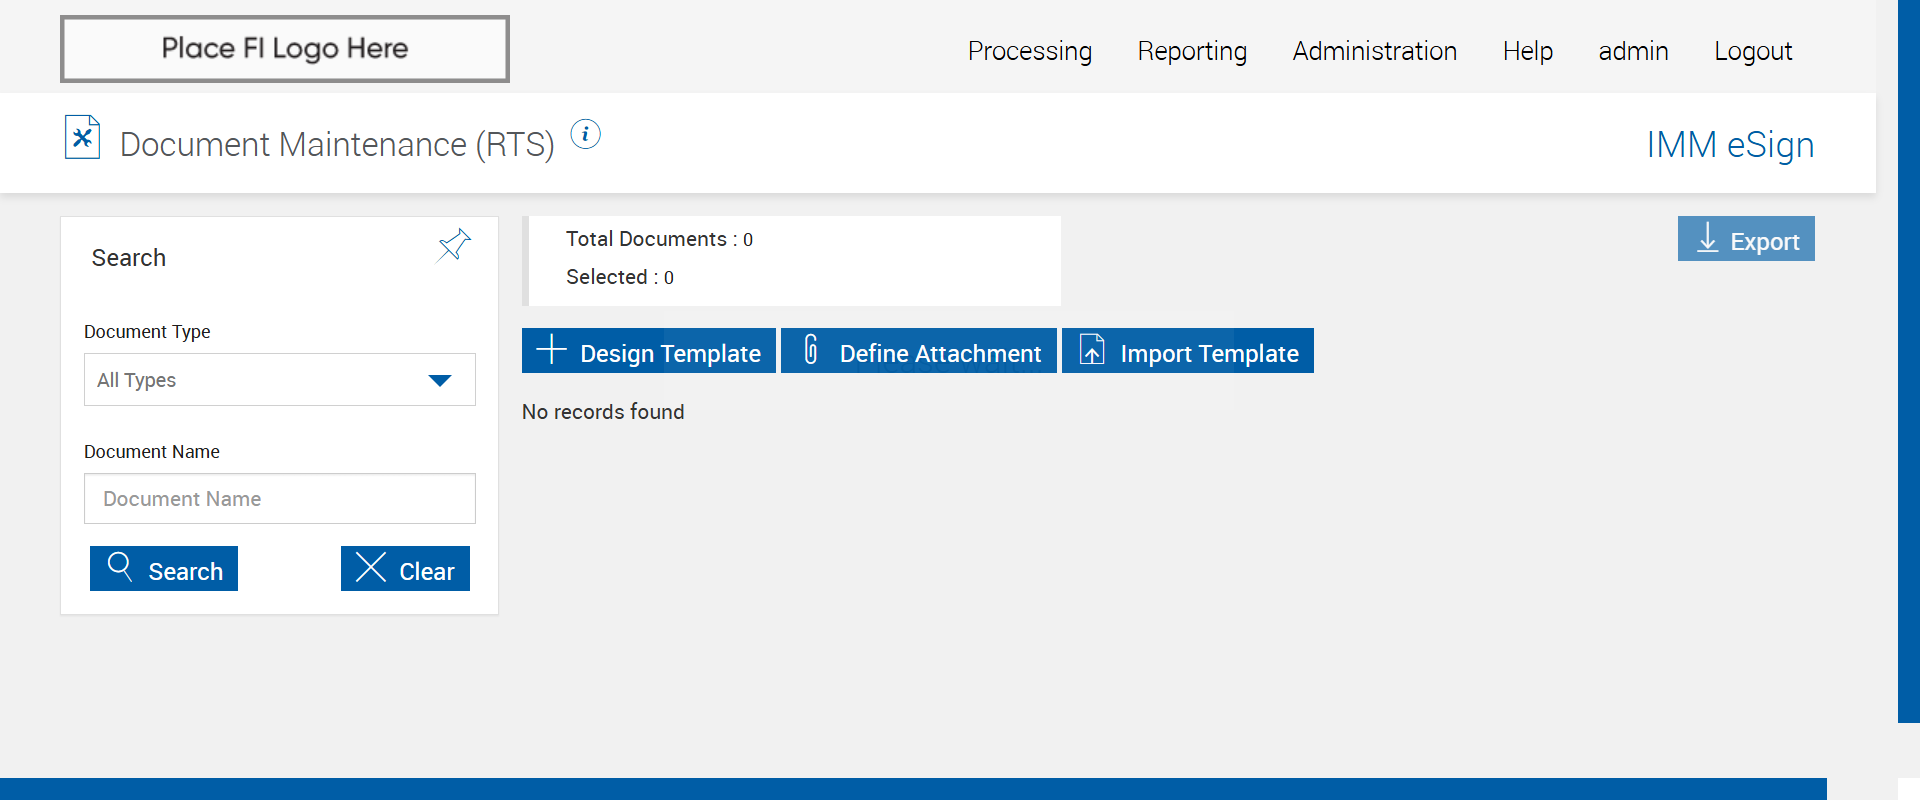The width and height of the screenshot is (1920, 800).
Task: Click the admin user menu
Action: pyautogui.click(x=1633, y=51)
